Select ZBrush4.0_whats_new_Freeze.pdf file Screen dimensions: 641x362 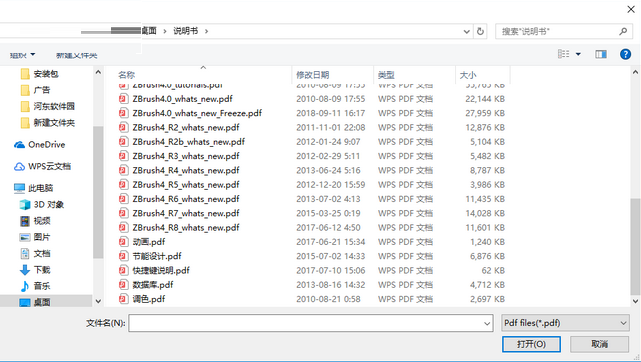click(197, 113)
